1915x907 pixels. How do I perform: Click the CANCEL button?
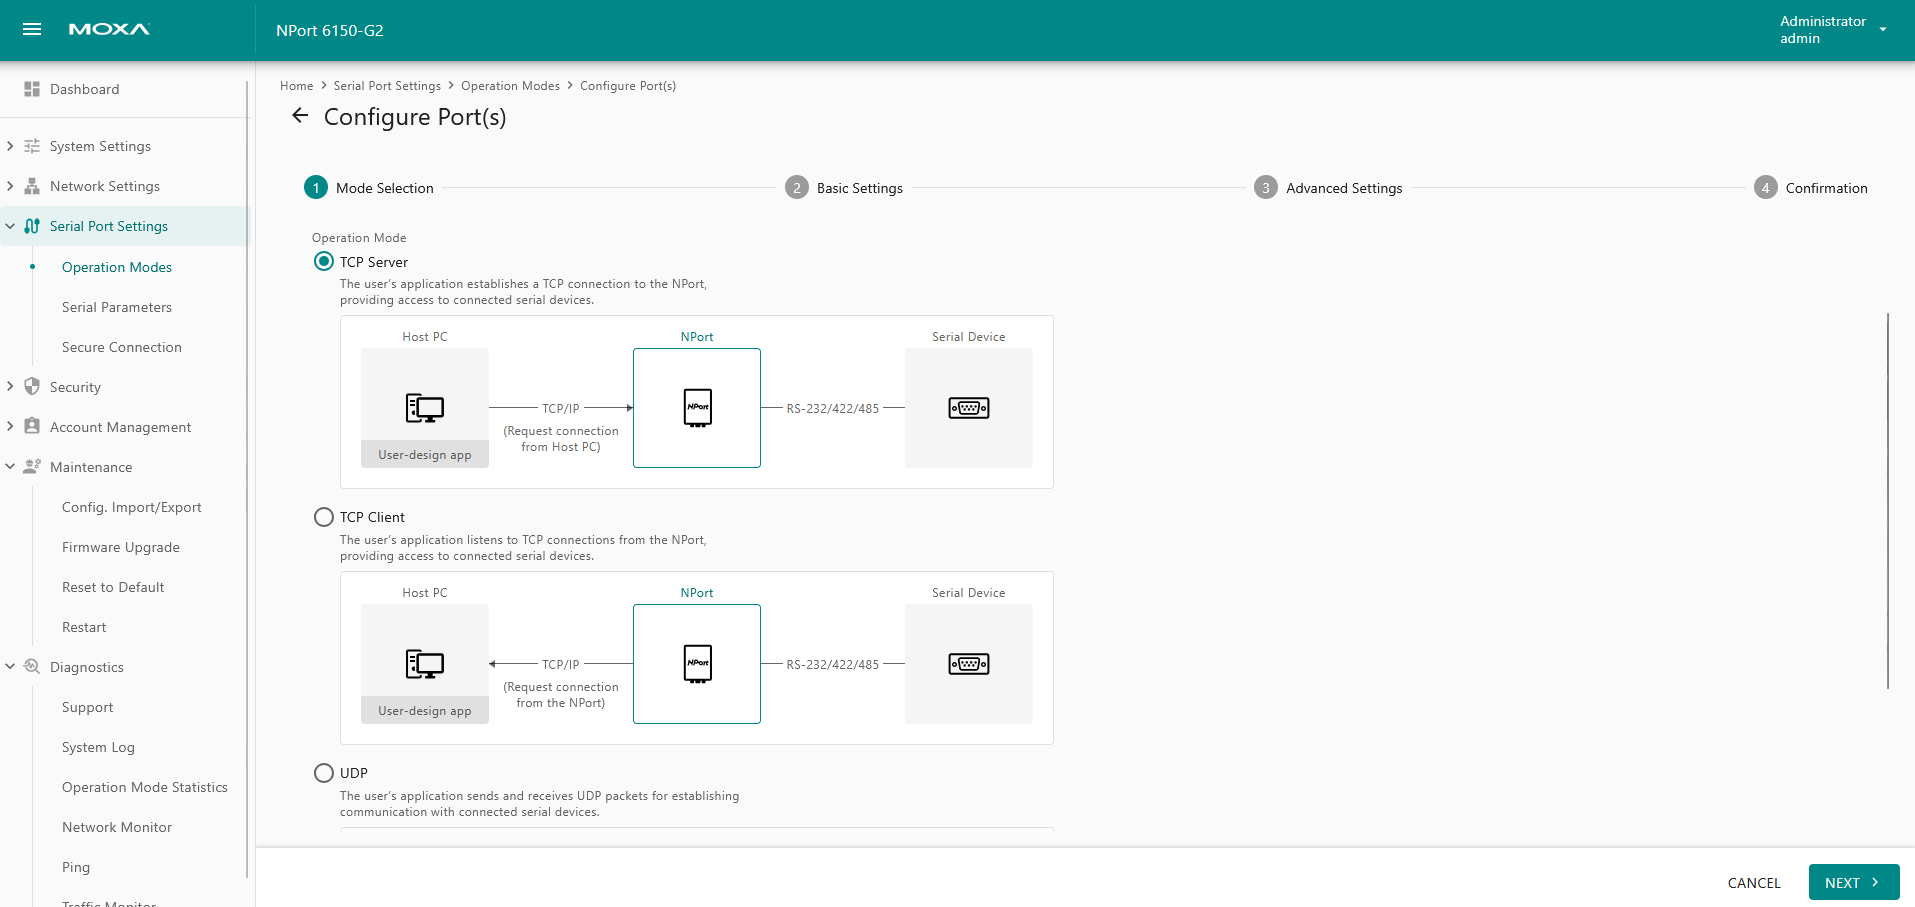click(1753, 883)
